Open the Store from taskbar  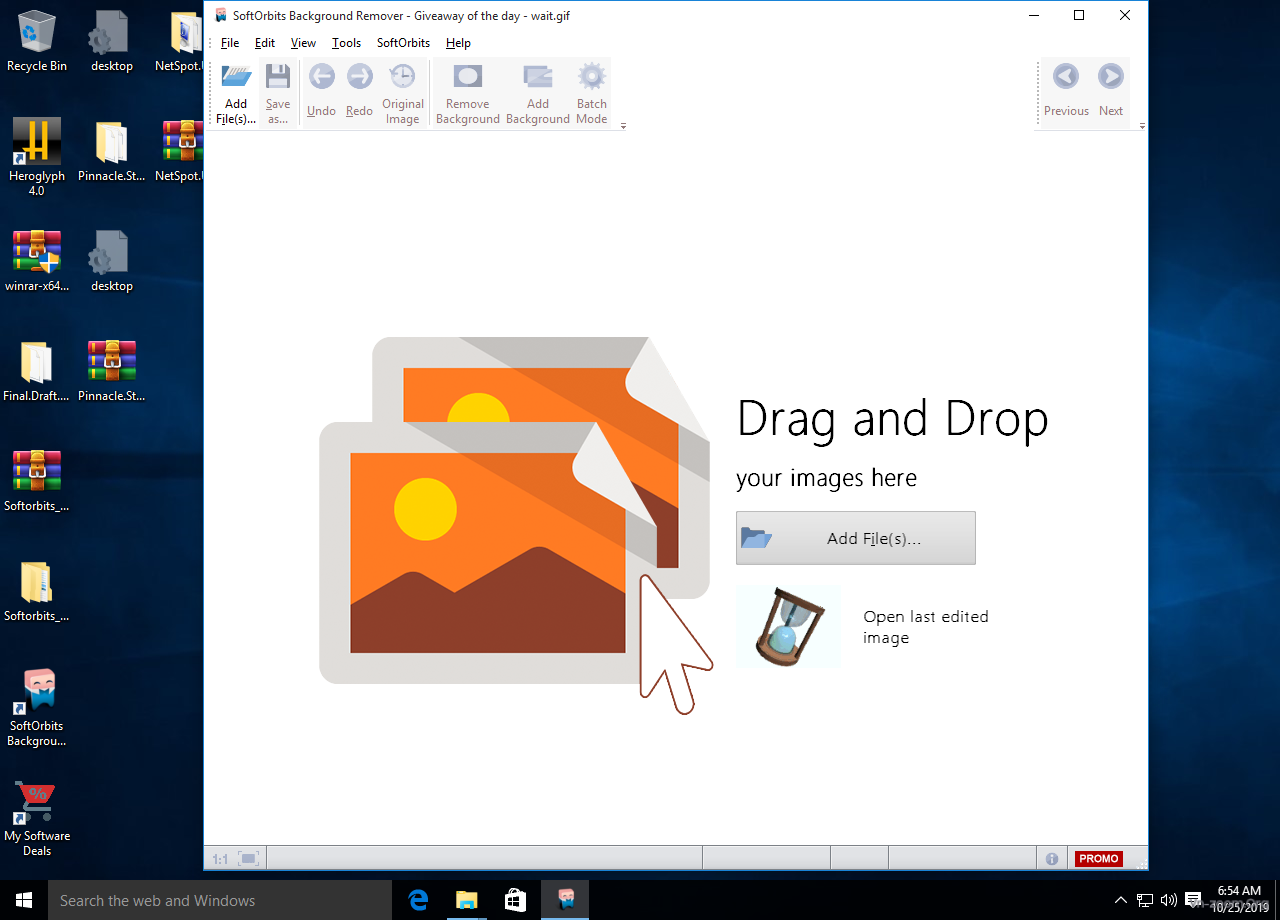tap(516, 900)
